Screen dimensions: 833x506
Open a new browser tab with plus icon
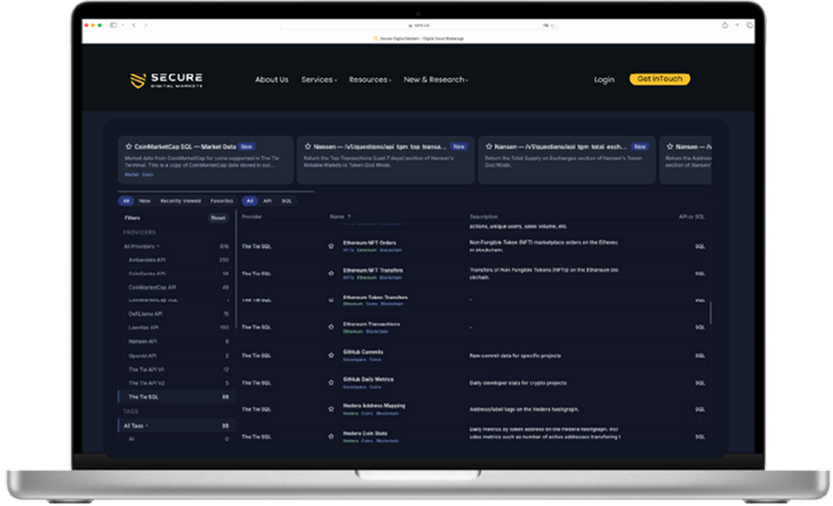pos(737,25)
